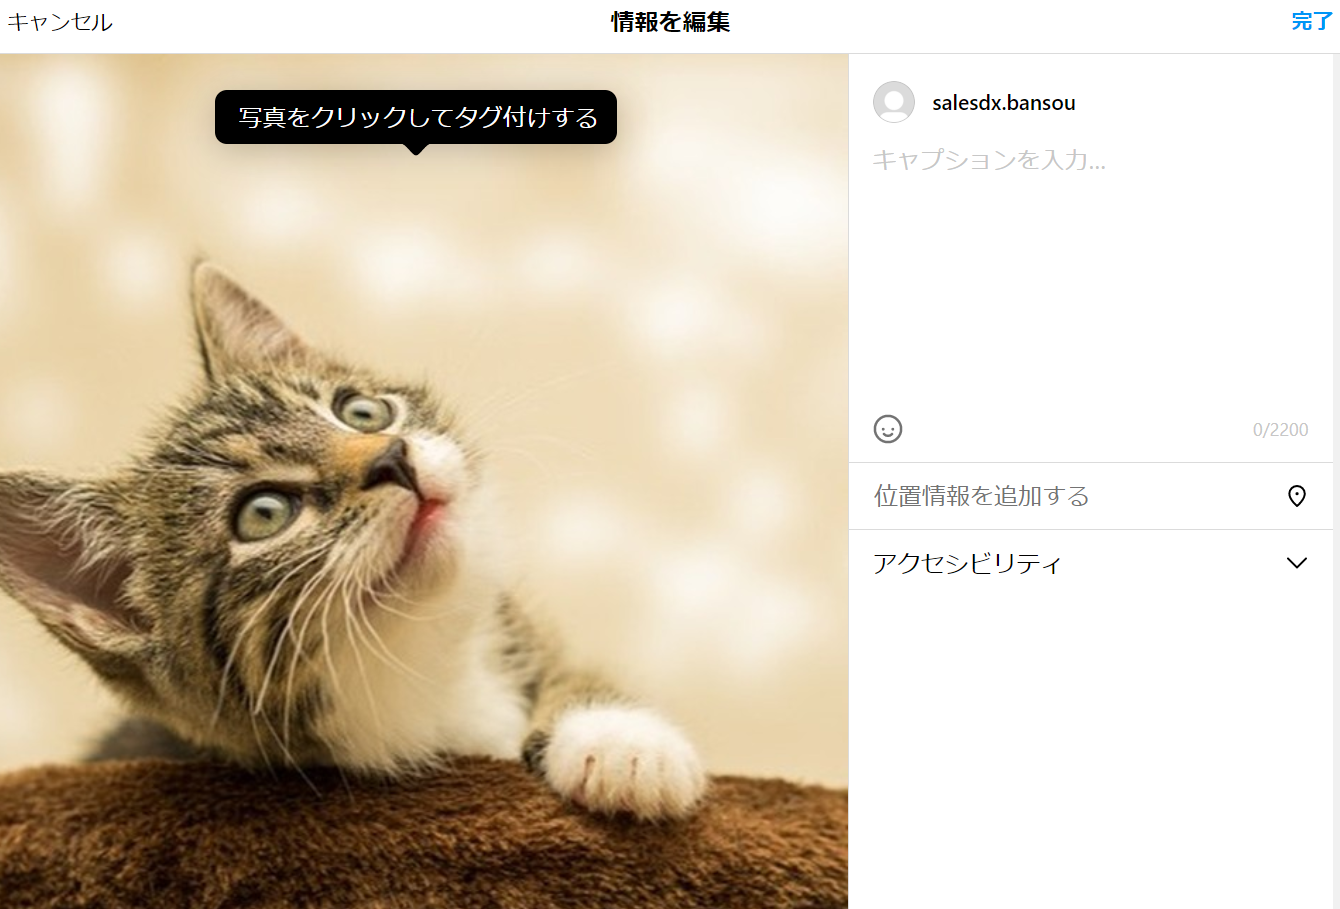Open the アクセシビリティ section label
This screenshot has width=1340, height=909.
tap(967, 564)
